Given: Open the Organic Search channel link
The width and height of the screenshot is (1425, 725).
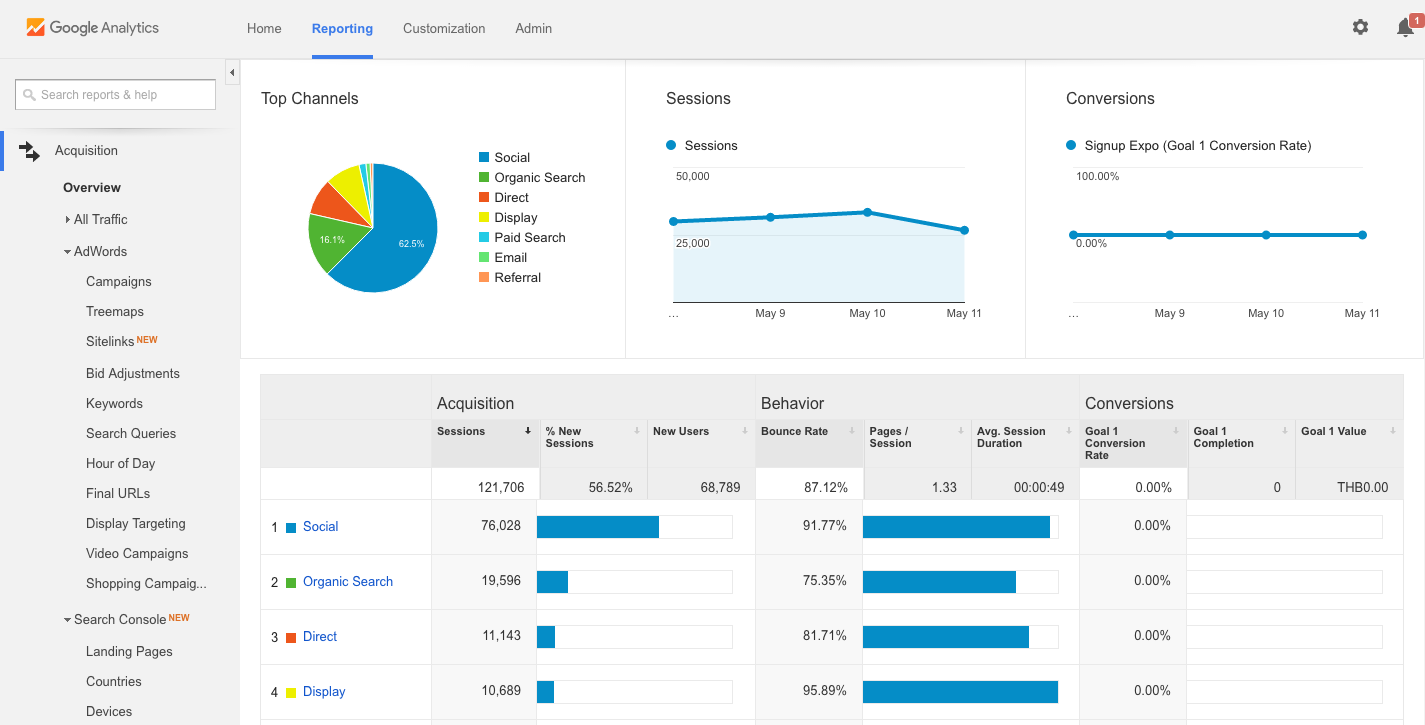Looking at the screenshot, I should pos(347,581).
